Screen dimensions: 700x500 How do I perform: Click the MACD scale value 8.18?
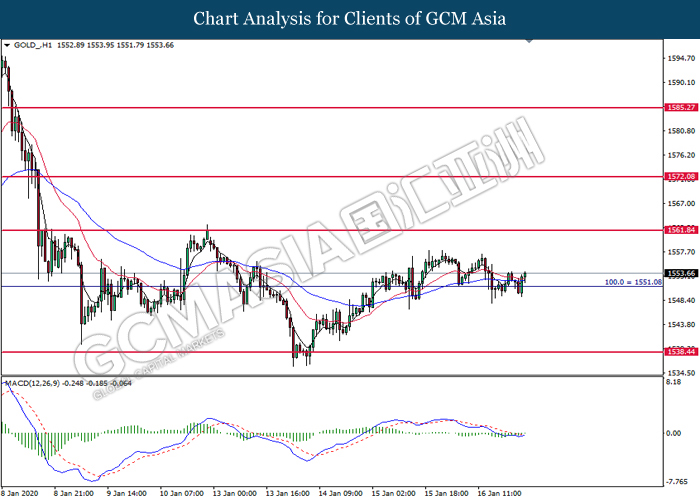click(x=674, y=382)
